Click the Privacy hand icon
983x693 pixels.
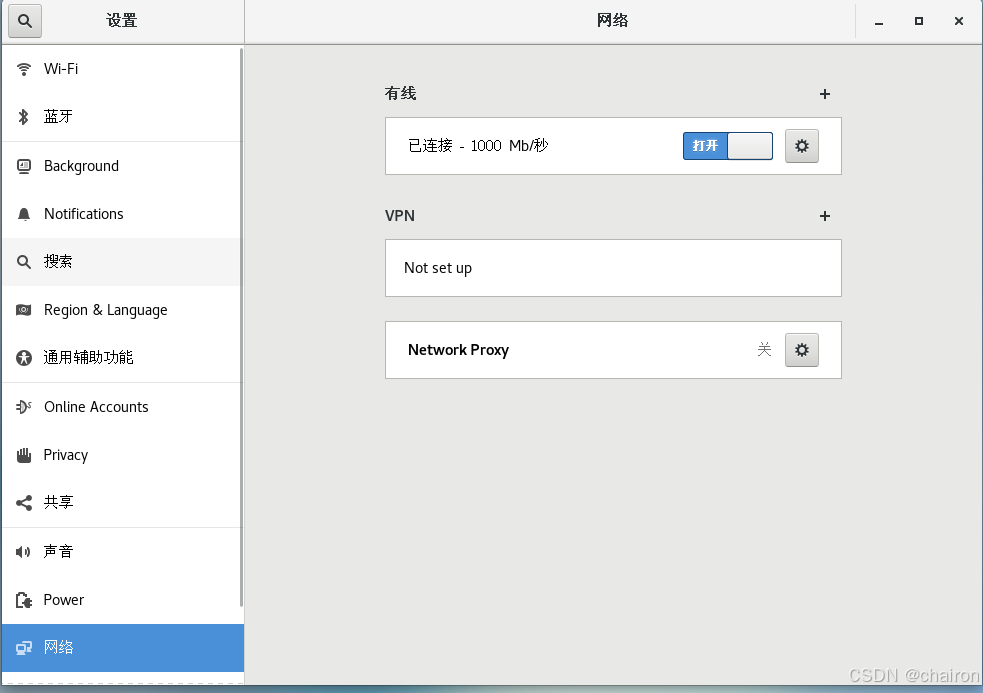(24, 455)
